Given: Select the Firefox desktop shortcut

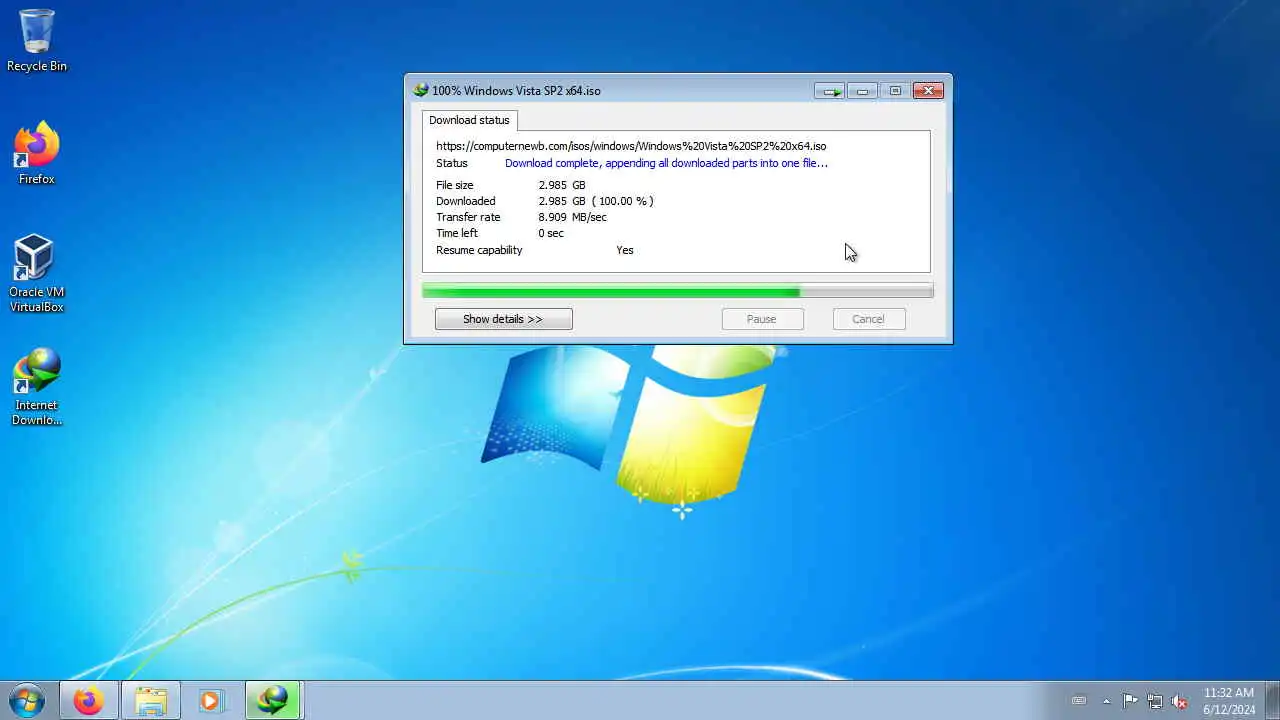Looking at the screenshot, I should pos(37,153).
